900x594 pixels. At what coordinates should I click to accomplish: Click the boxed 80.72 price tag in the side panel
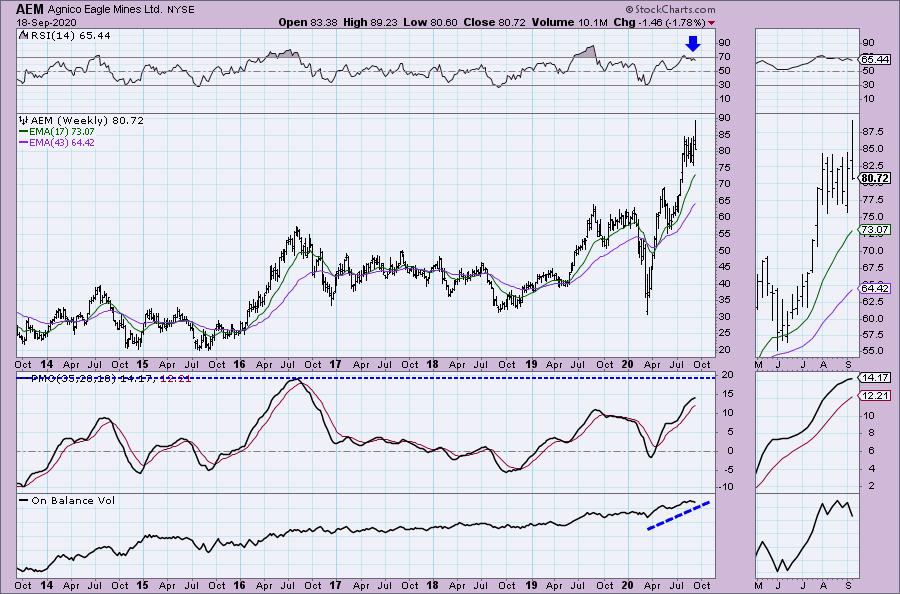point(875,178)
